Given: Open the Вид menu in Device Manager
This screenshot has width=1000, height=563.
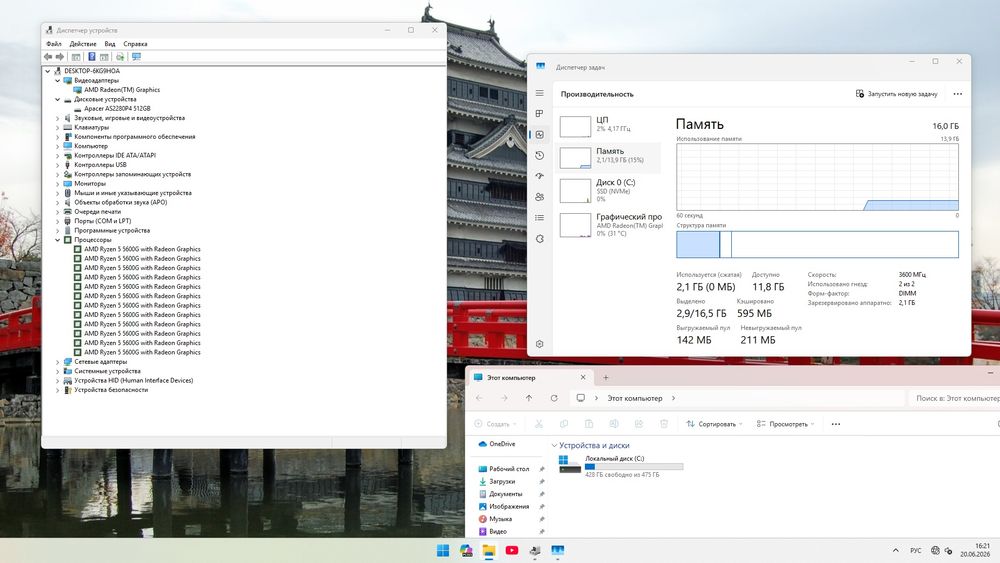Looking at the screenshot, I should pos(110,44).
